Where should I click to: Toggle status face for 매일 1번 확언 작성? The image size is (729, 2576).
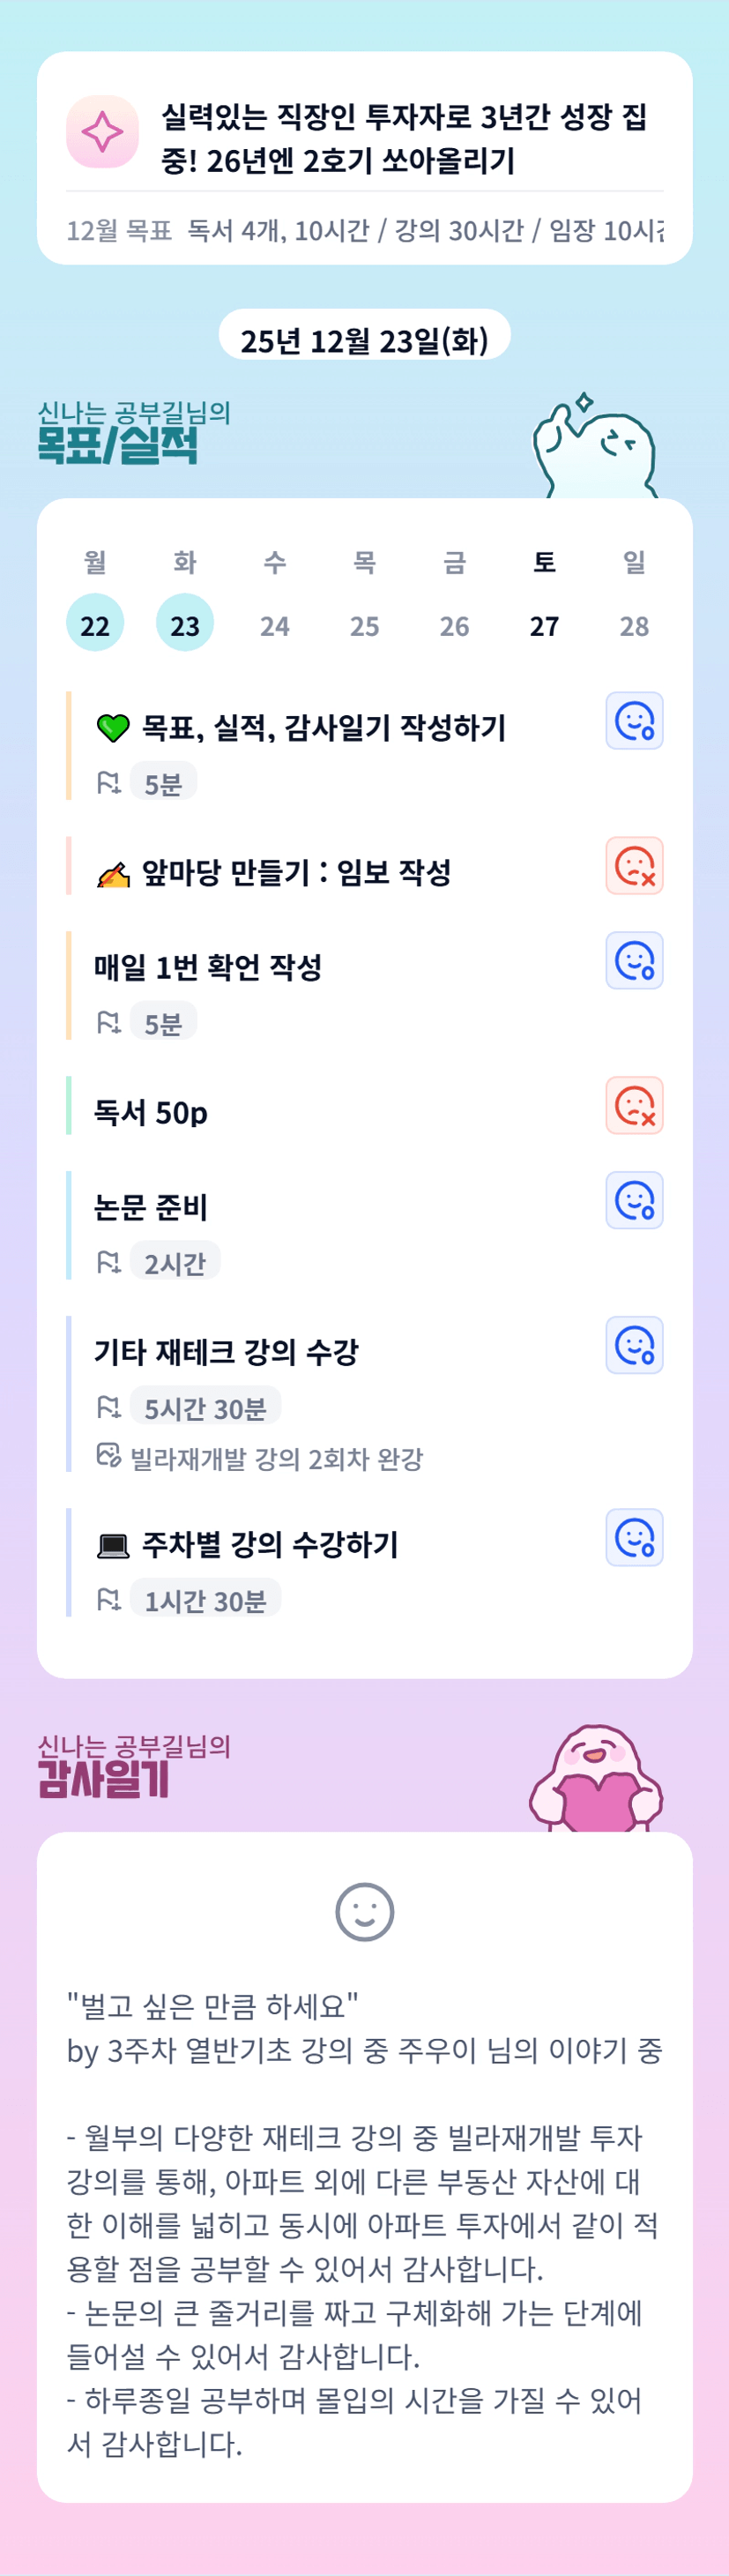pyautogui.click(x=634, y=961)
